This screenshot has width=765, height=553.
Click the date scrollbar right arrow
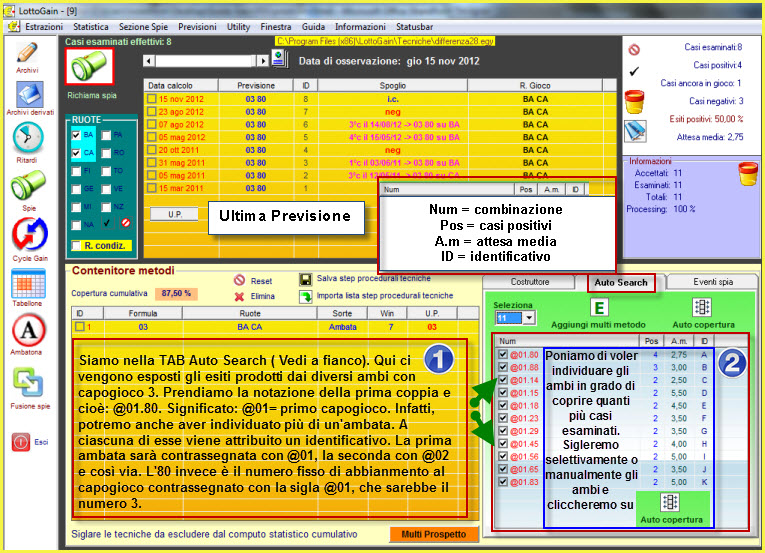click(x=263, y=61)
